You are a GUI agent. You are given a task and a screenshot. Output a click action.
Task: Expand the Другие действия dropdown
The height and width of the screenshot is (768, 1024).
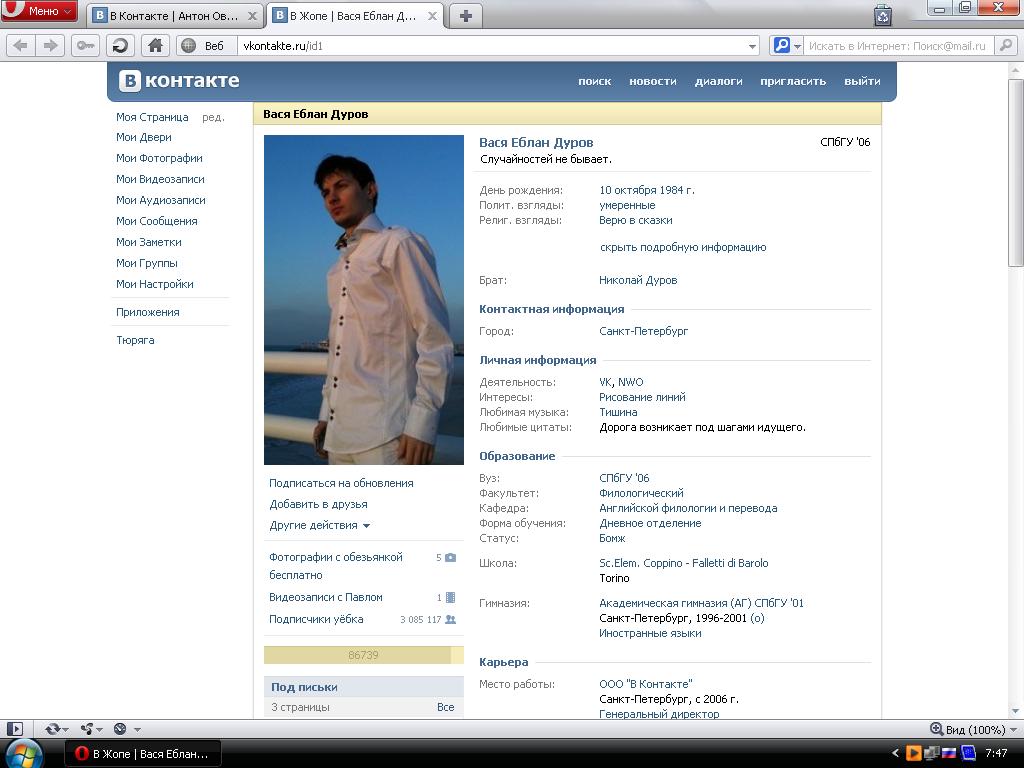tap(319, 525)
